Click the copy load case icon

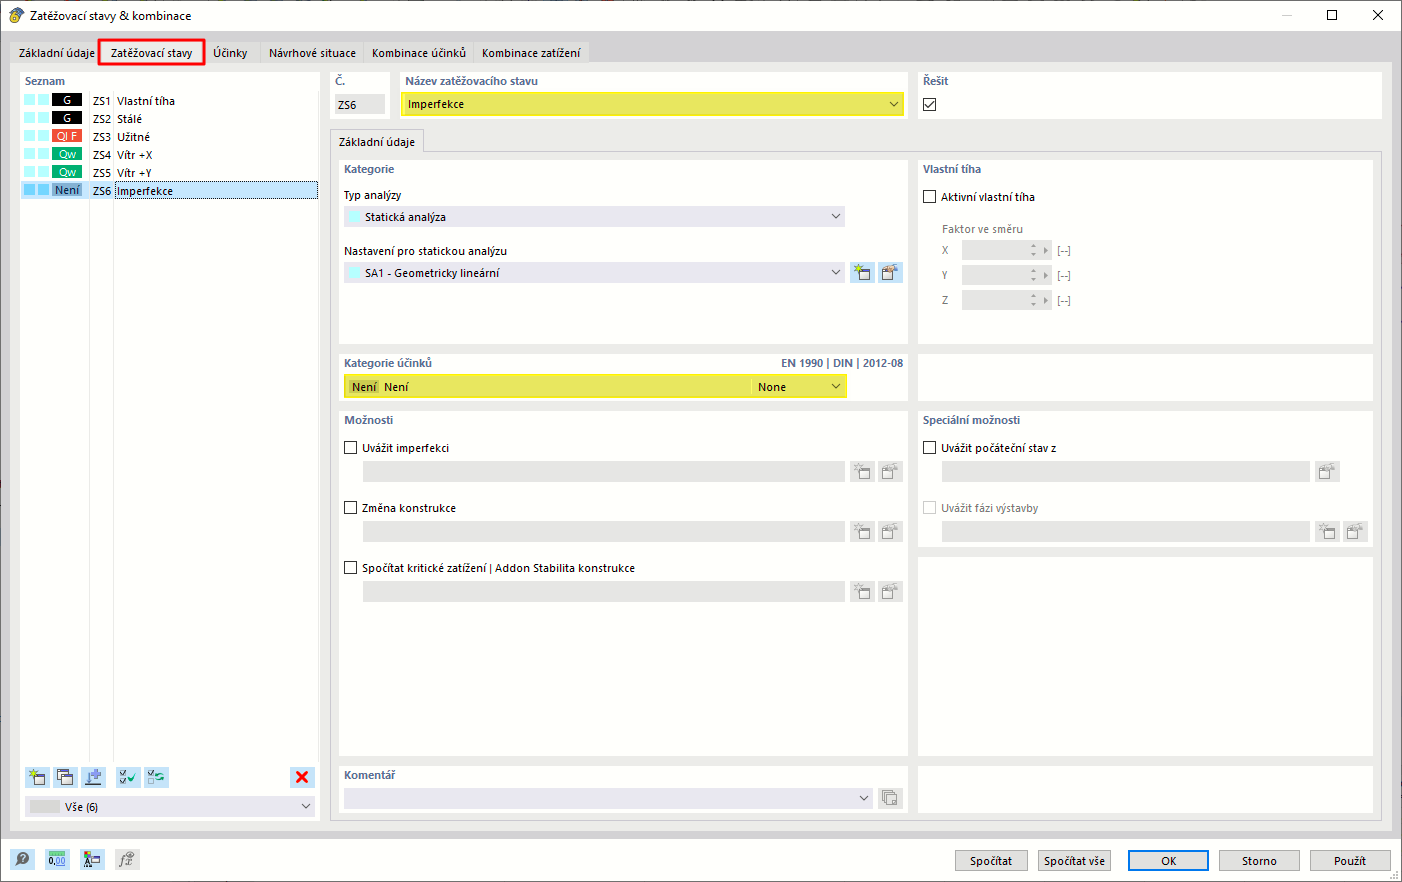(x=65, y=777)
